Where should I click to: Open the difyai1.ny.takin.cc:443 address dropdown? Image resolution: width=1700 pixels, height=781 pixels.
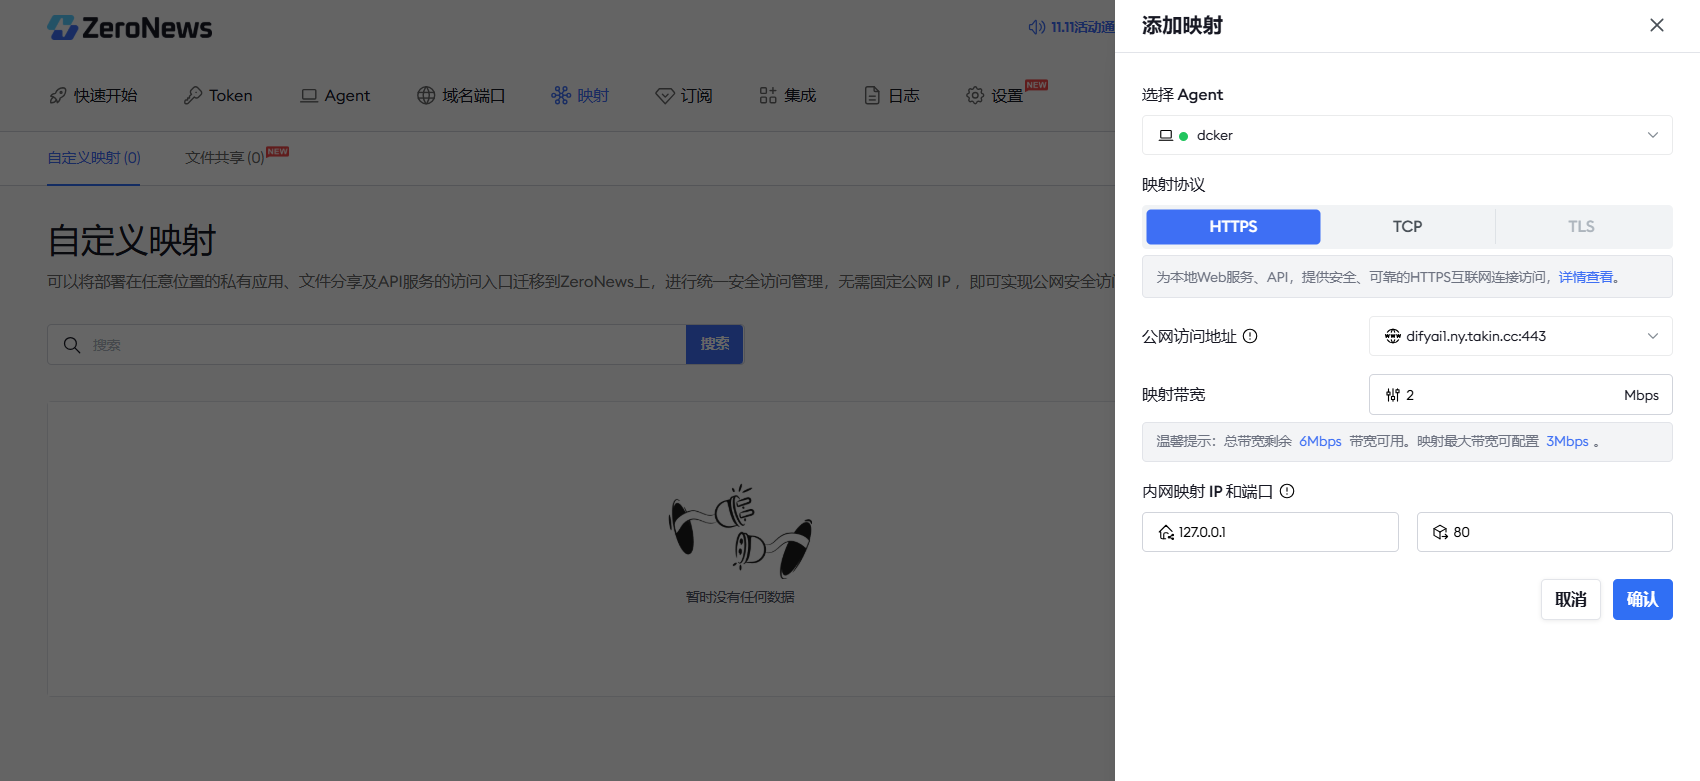(x=1520, y=336)
